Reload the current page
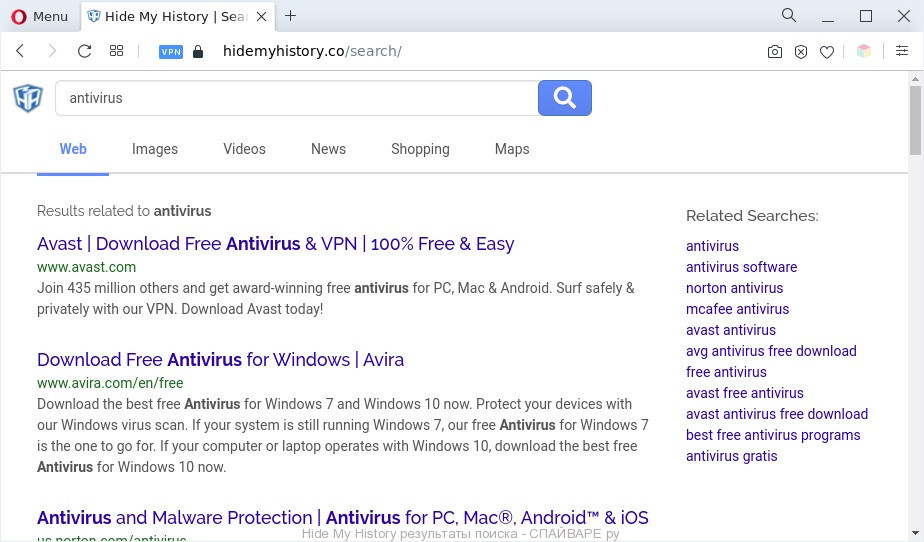924x542 pixels. click(x=84, y=51)
